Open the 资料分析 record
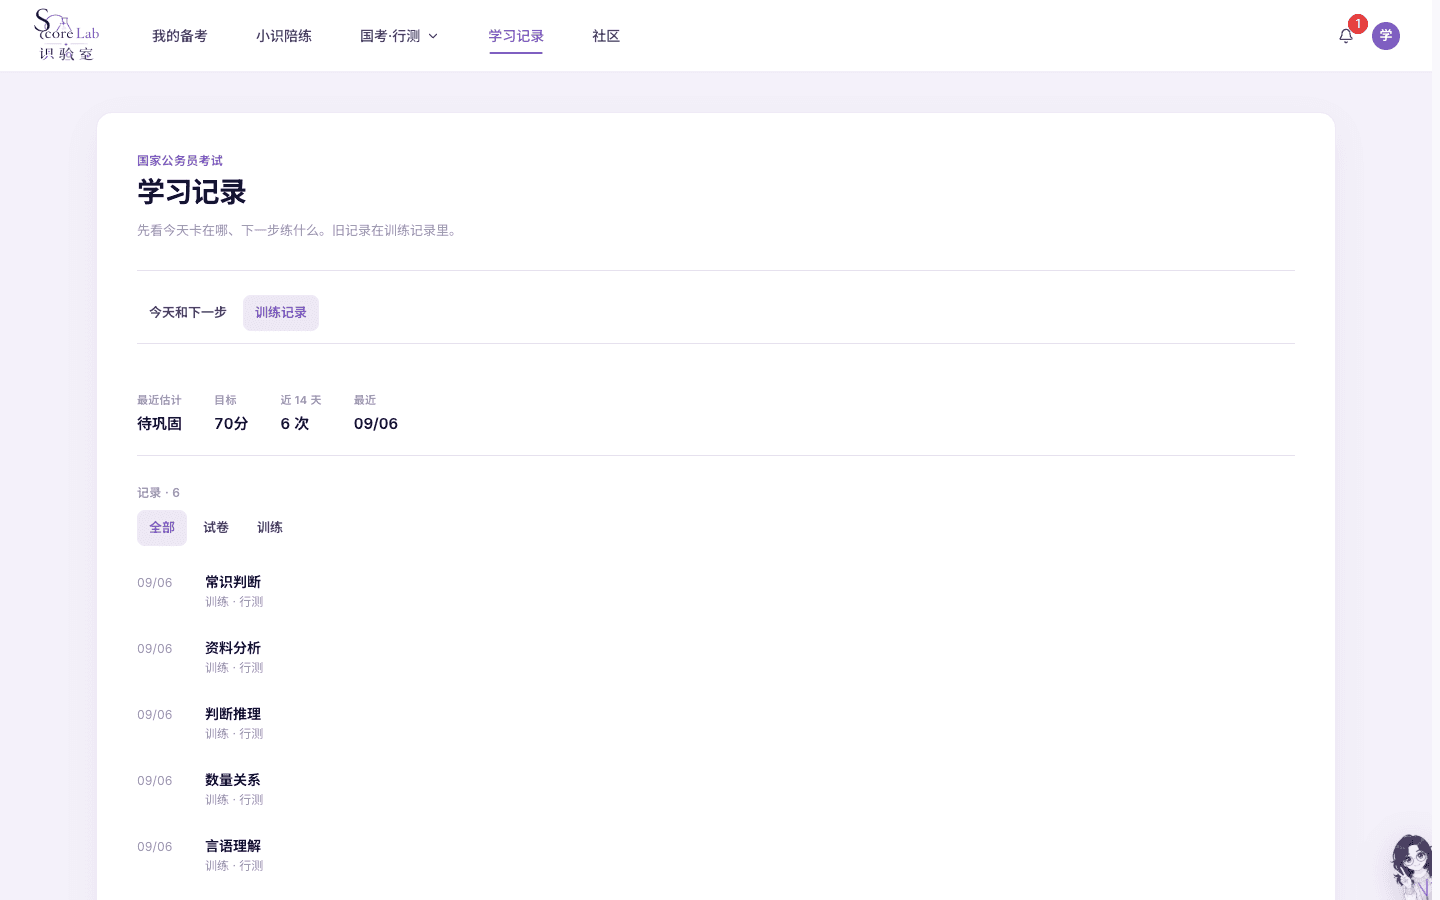Viewport: 1440px width, 900px height. 716,657
